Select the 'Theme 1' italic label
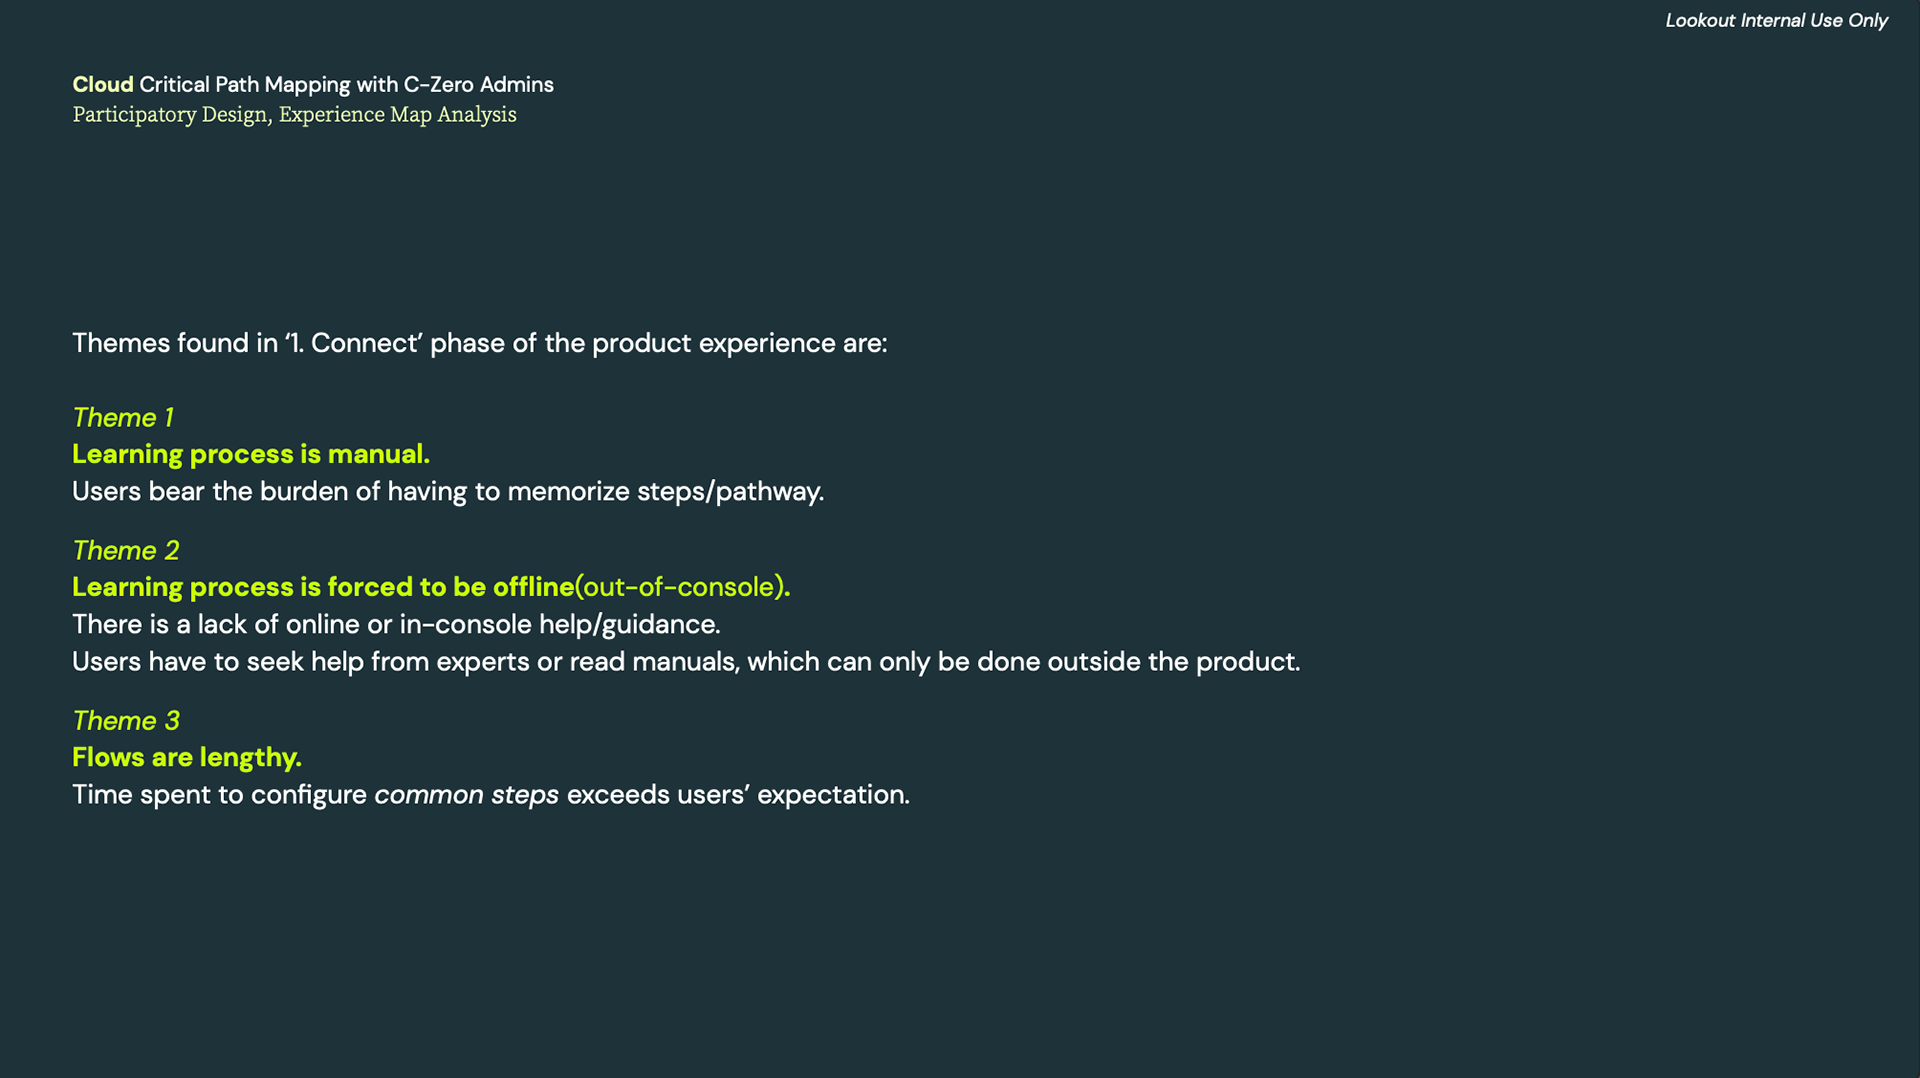1920x1078 pixels. click(x=123, y=417)
